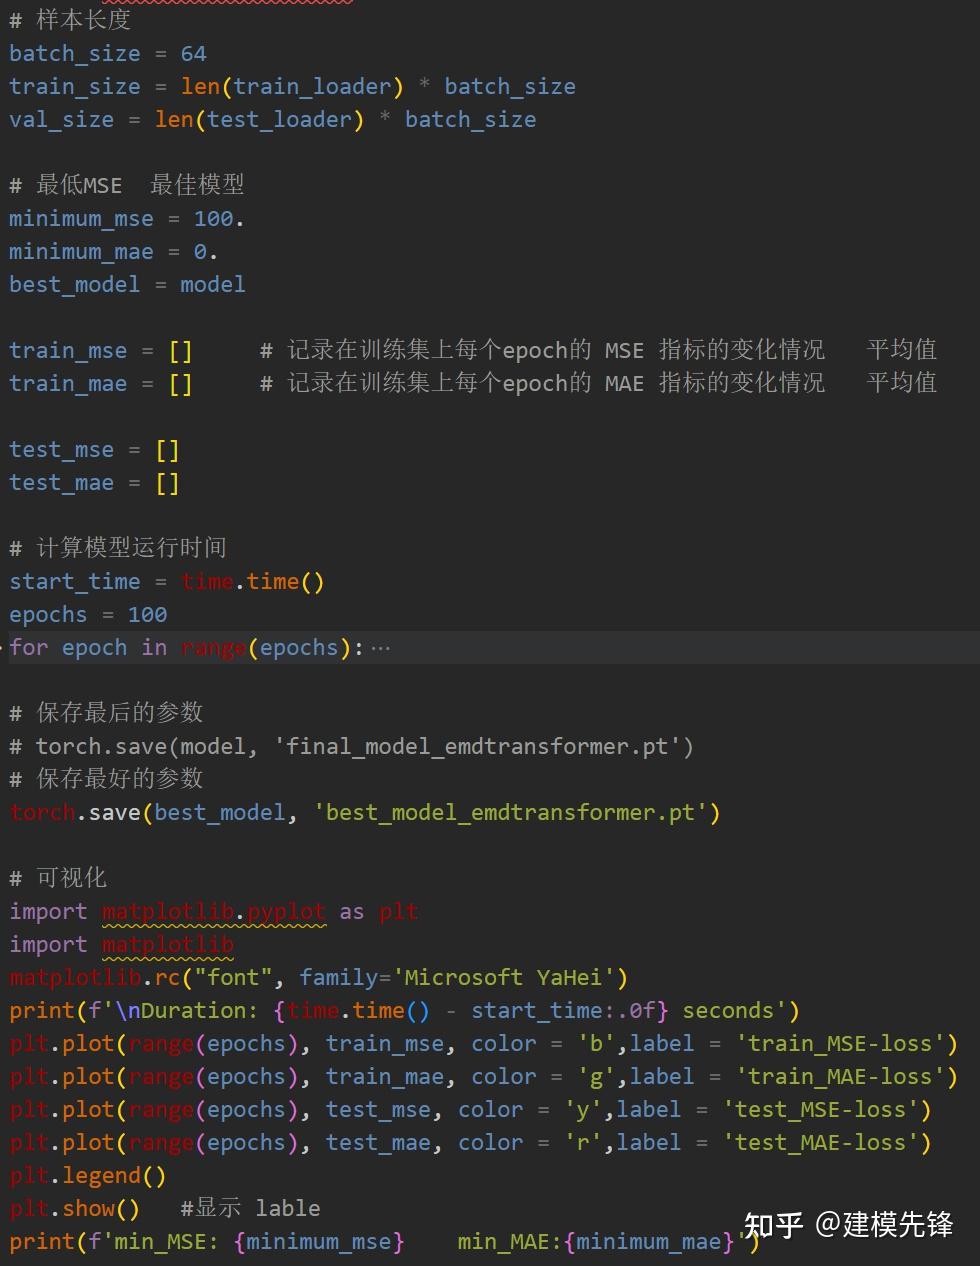The height and width of the screenshot is (1266, 980).
Task: Click best_model in 'best_model = model' line
Action: point(75,285)
